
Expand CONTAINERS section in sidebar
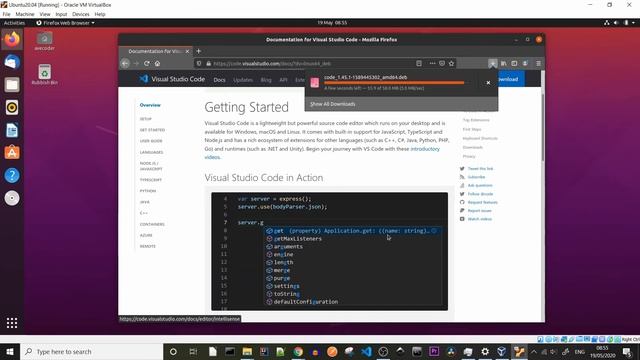pos(152,224)
